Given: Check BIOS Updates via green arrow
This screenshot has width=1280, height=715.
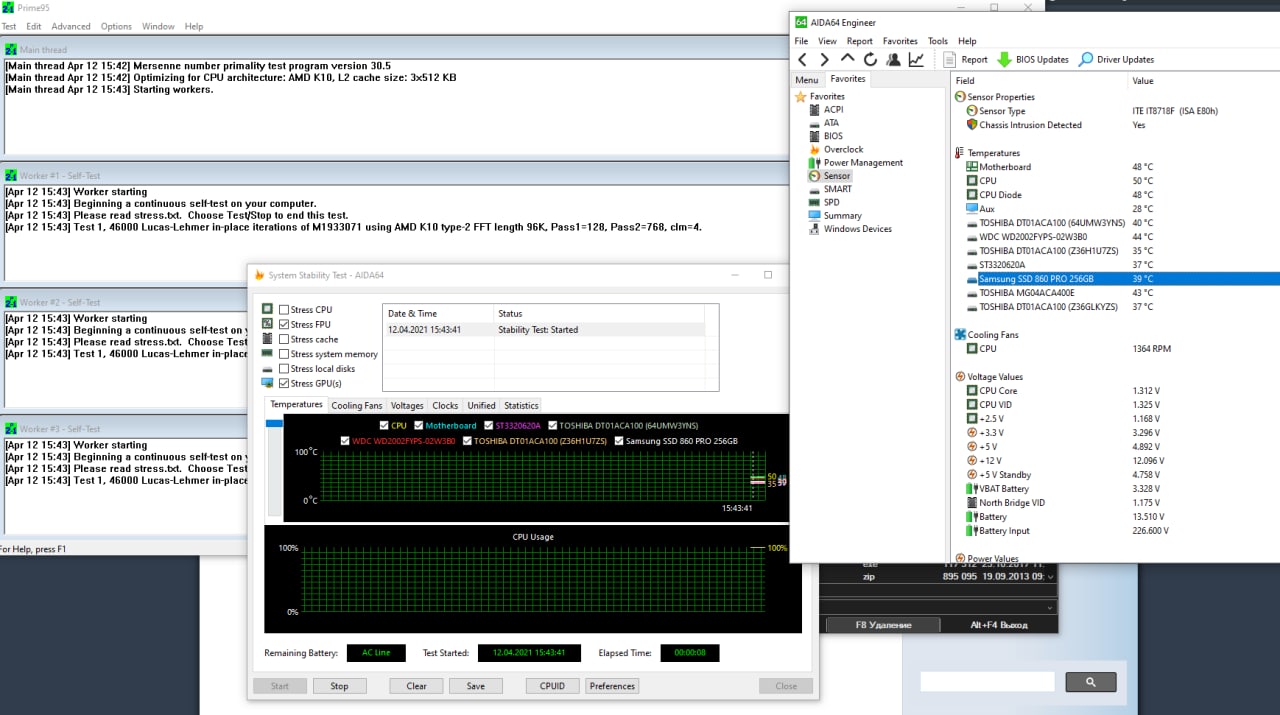Looking at the screenshot, I should point(1033,59).
